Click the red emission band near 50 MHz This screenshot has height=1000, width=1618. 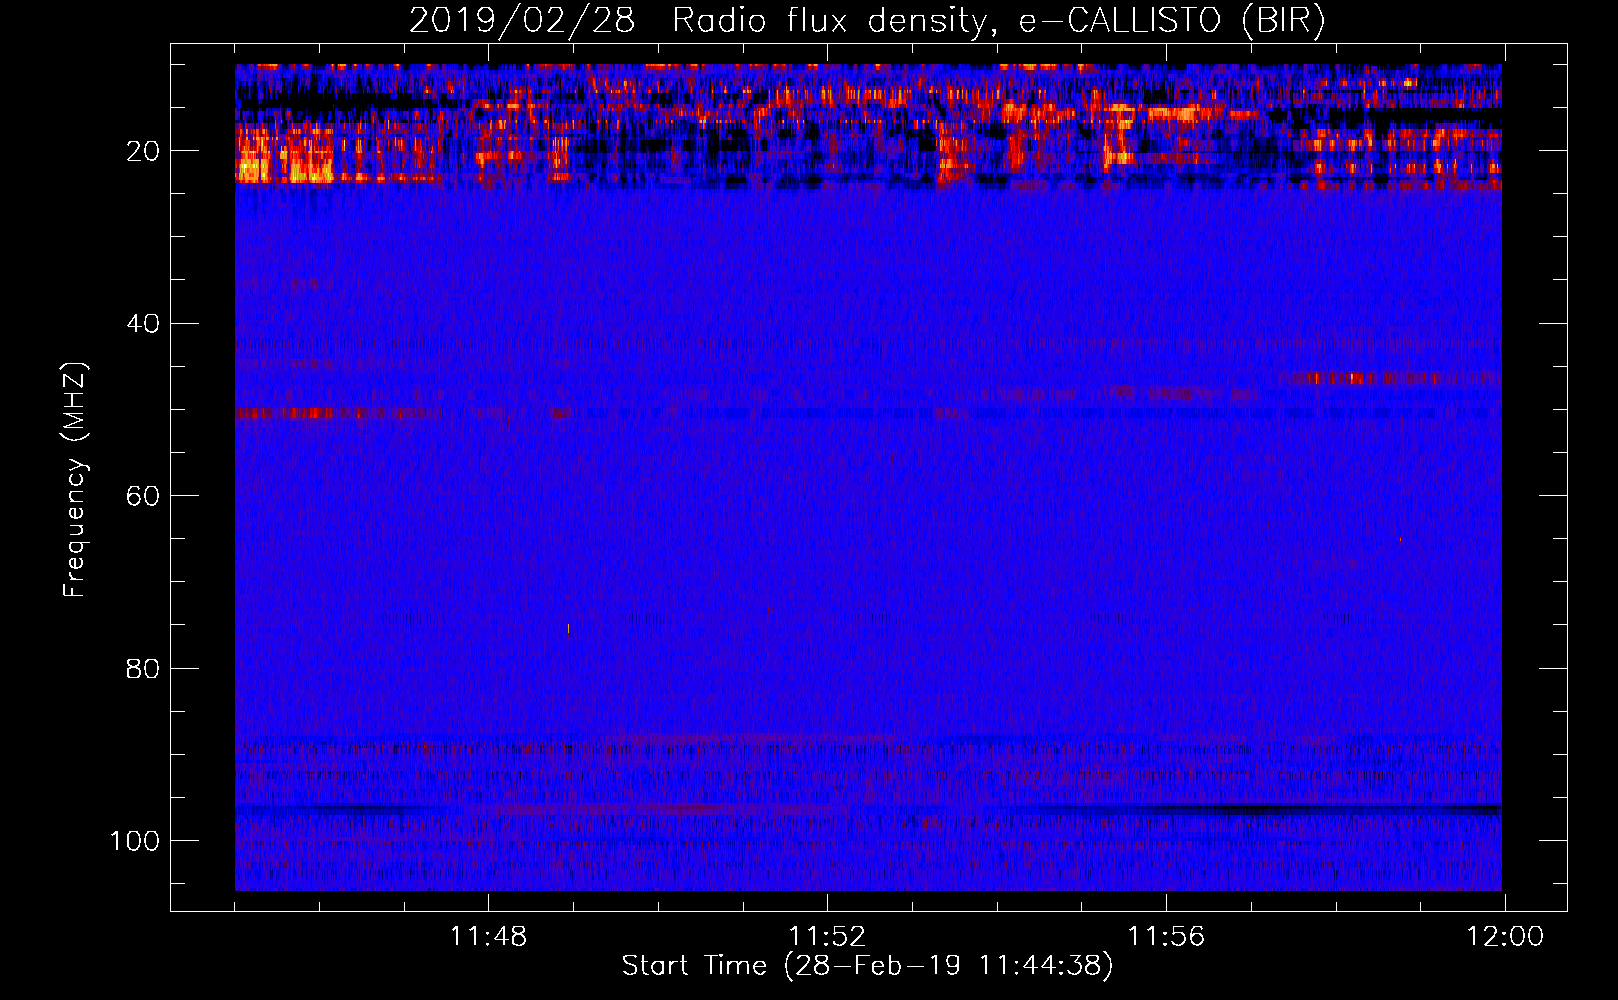click(x=338, y=413)
